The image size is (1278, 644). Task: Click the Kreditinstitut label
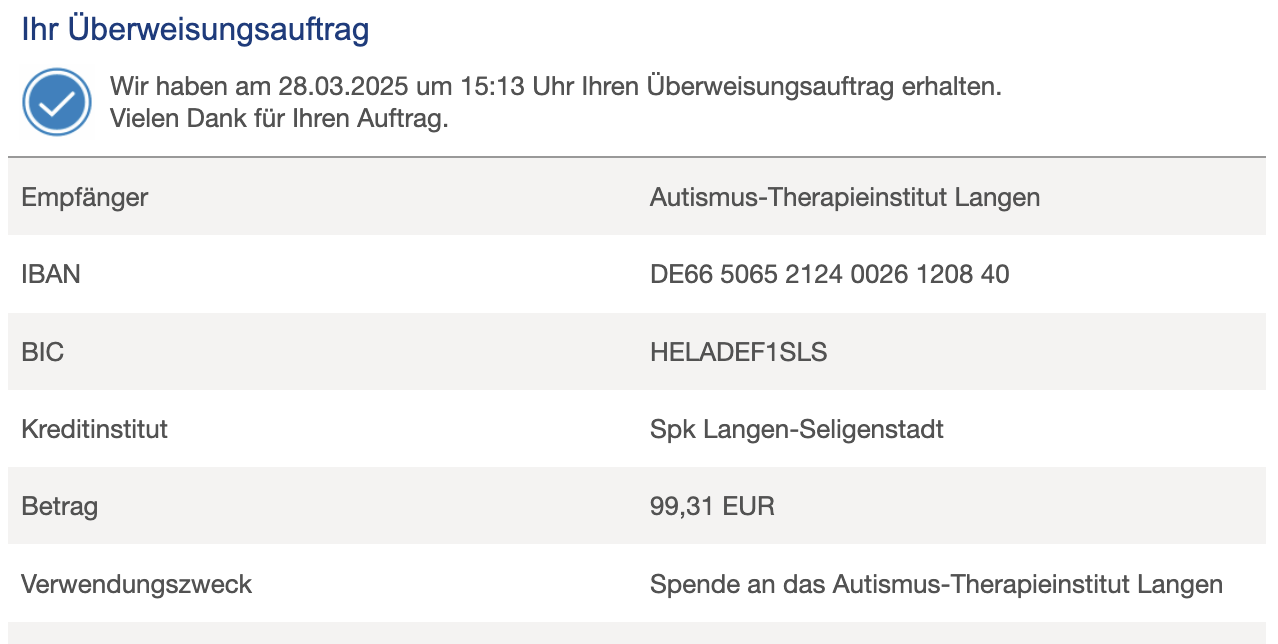(x=94, y=429)
